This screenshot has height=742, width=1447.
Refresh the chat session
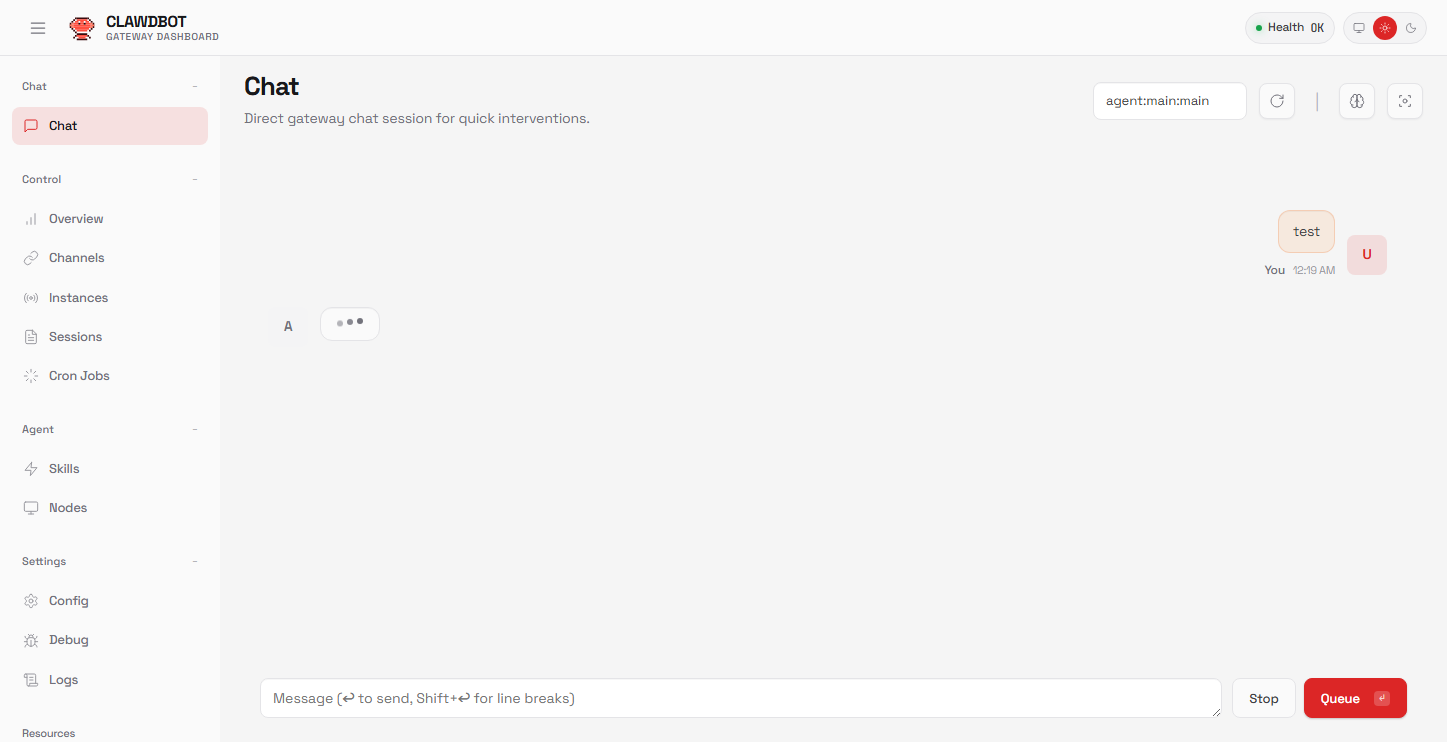tap(1277, 101)
